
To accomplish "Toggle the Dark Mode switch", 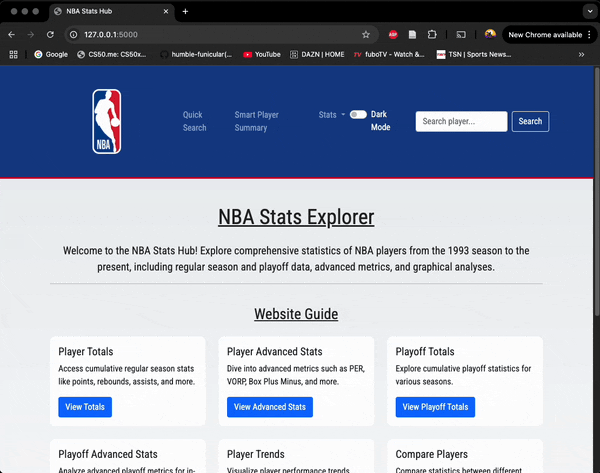I will click(x=358, y=114).
